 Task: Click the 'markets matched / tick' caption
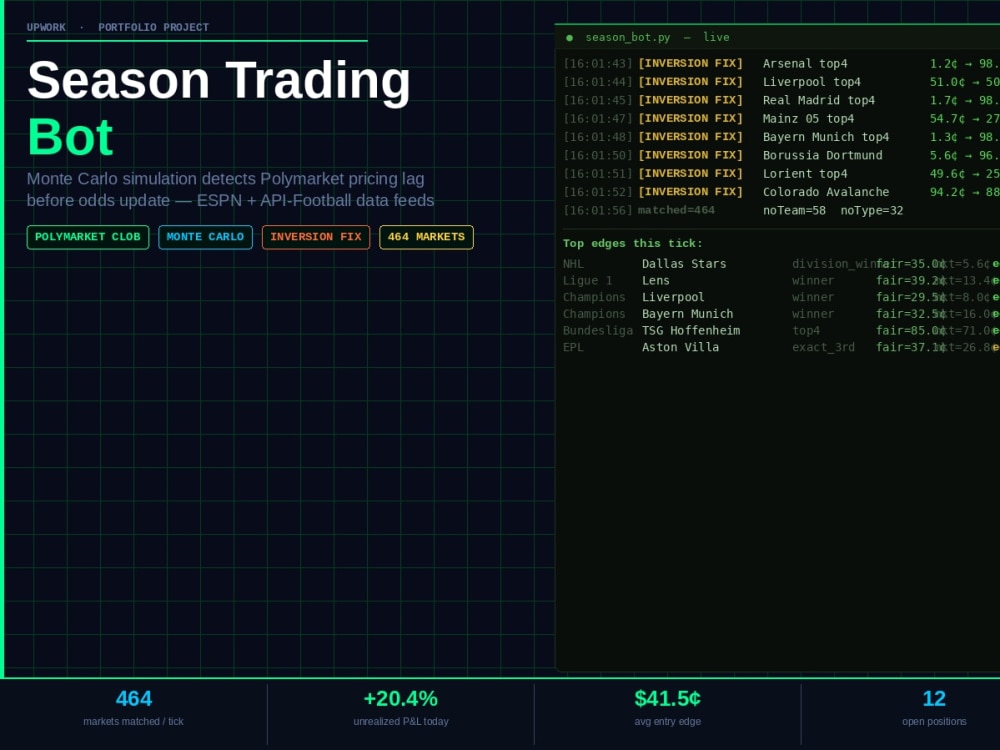click(x=133, y=721)
